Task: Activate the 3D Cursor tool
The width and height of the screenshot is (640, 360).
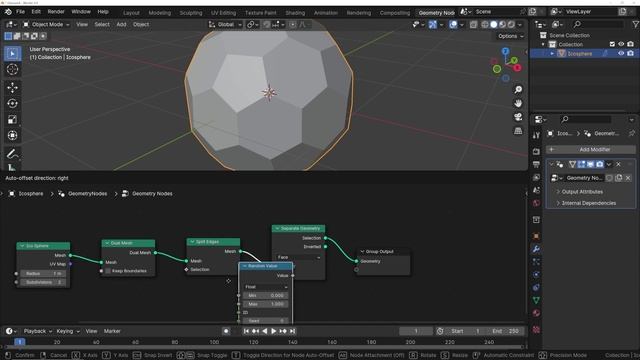Action: [12, 69]
